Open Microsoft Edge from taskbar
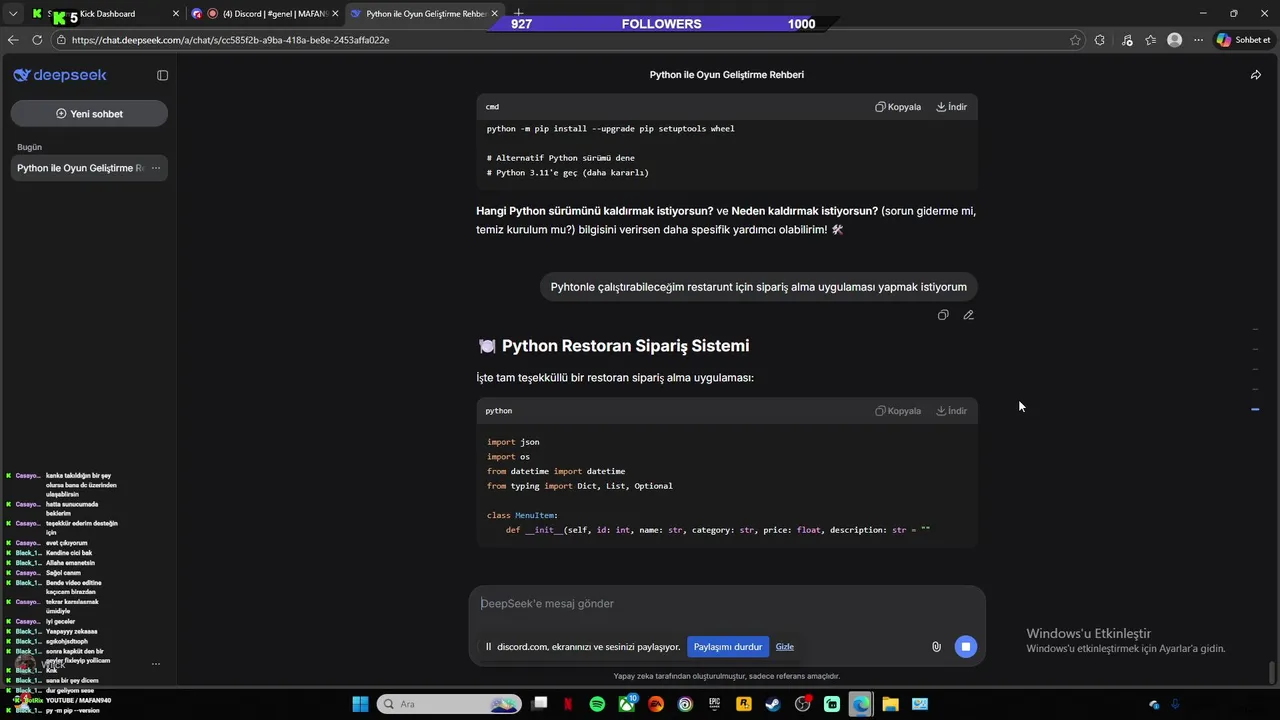The height and width of the screenshot is (720, 1280). [860, 704]
